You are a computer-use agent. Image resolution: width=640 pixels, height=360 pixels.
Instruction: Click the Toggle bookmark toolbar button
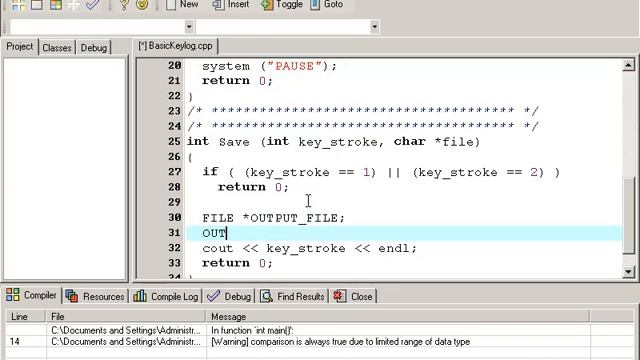coord(282,5)
